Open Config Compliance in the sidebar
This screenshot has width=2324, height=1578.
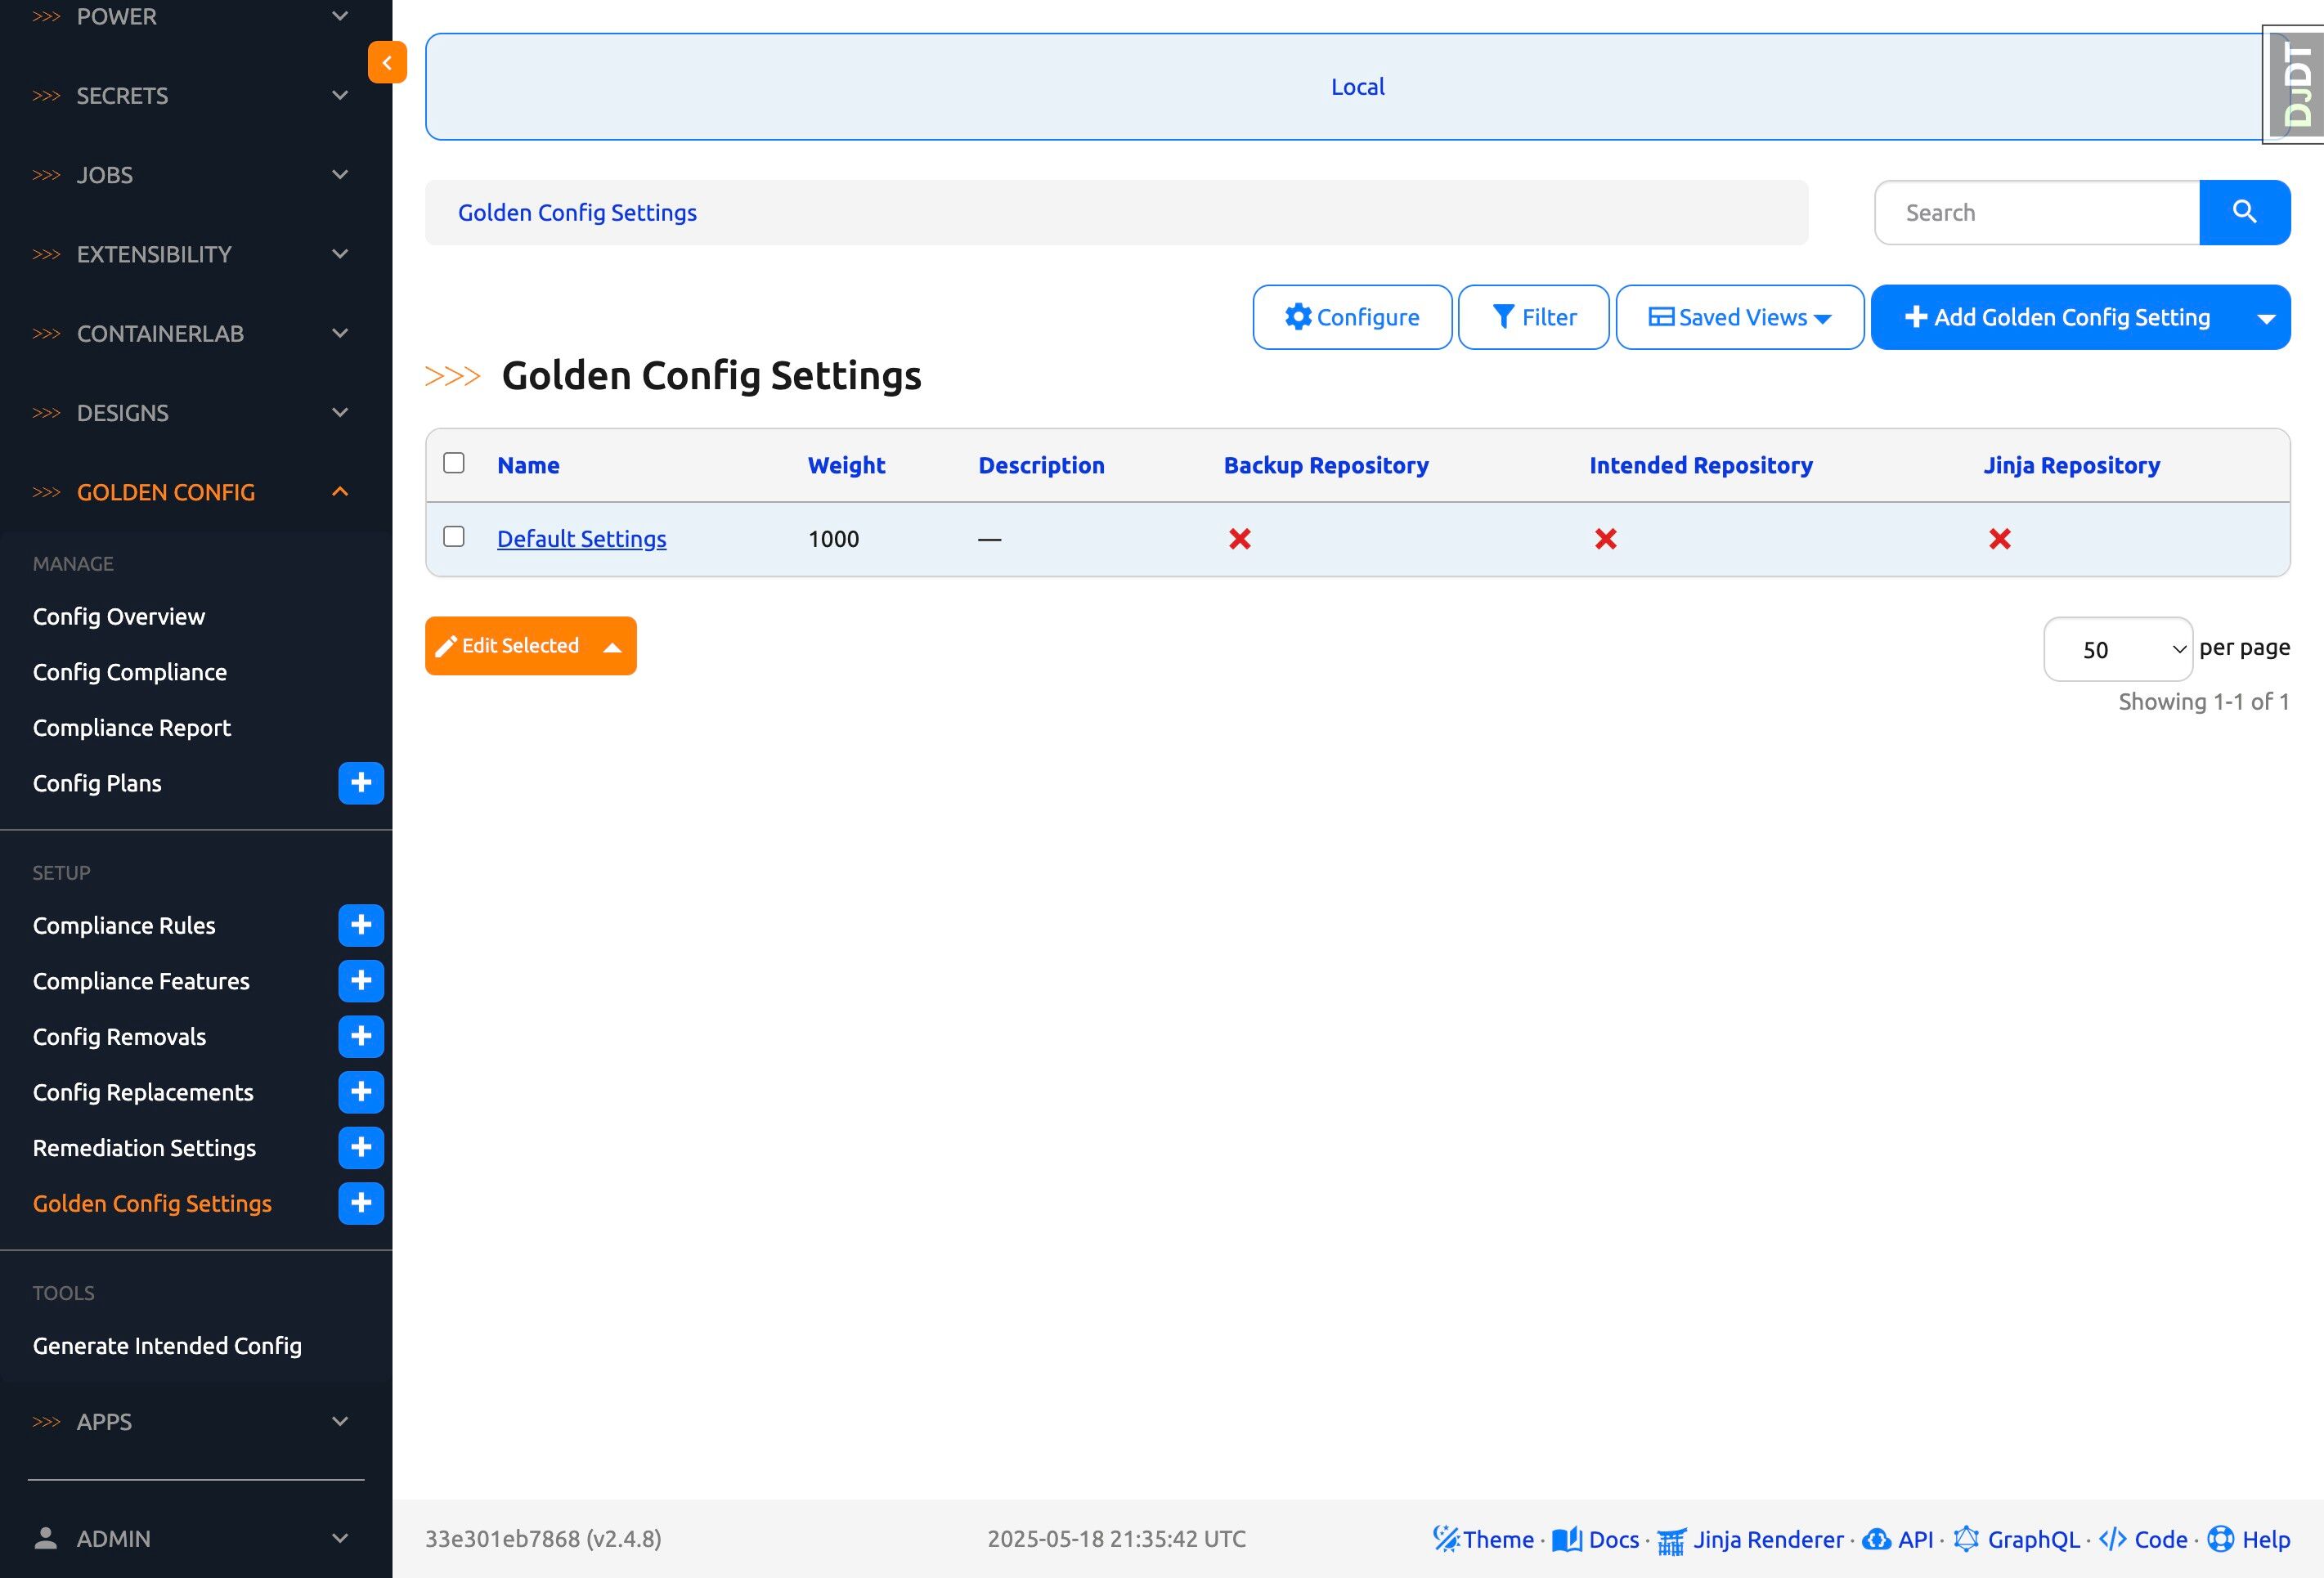coord(130,672)
